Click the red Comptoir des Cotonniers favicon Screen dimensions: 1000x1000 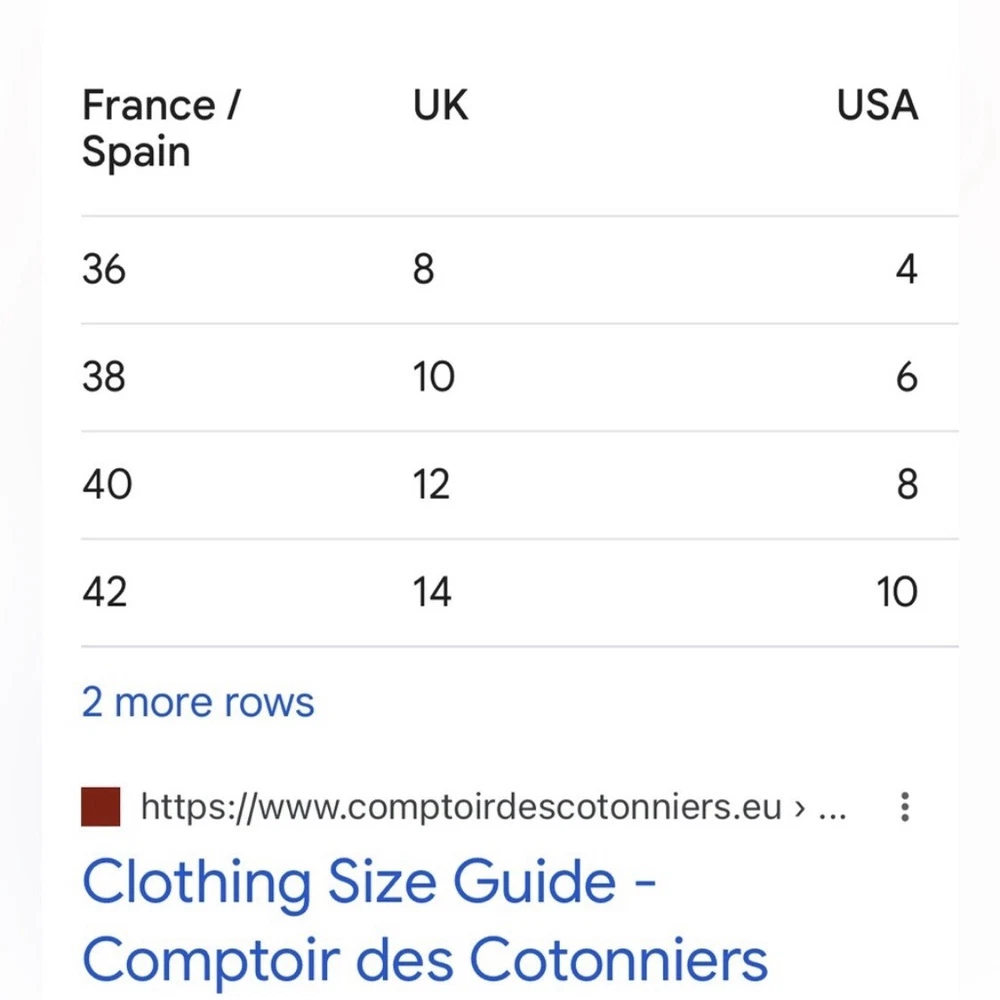tap(101, 807)
